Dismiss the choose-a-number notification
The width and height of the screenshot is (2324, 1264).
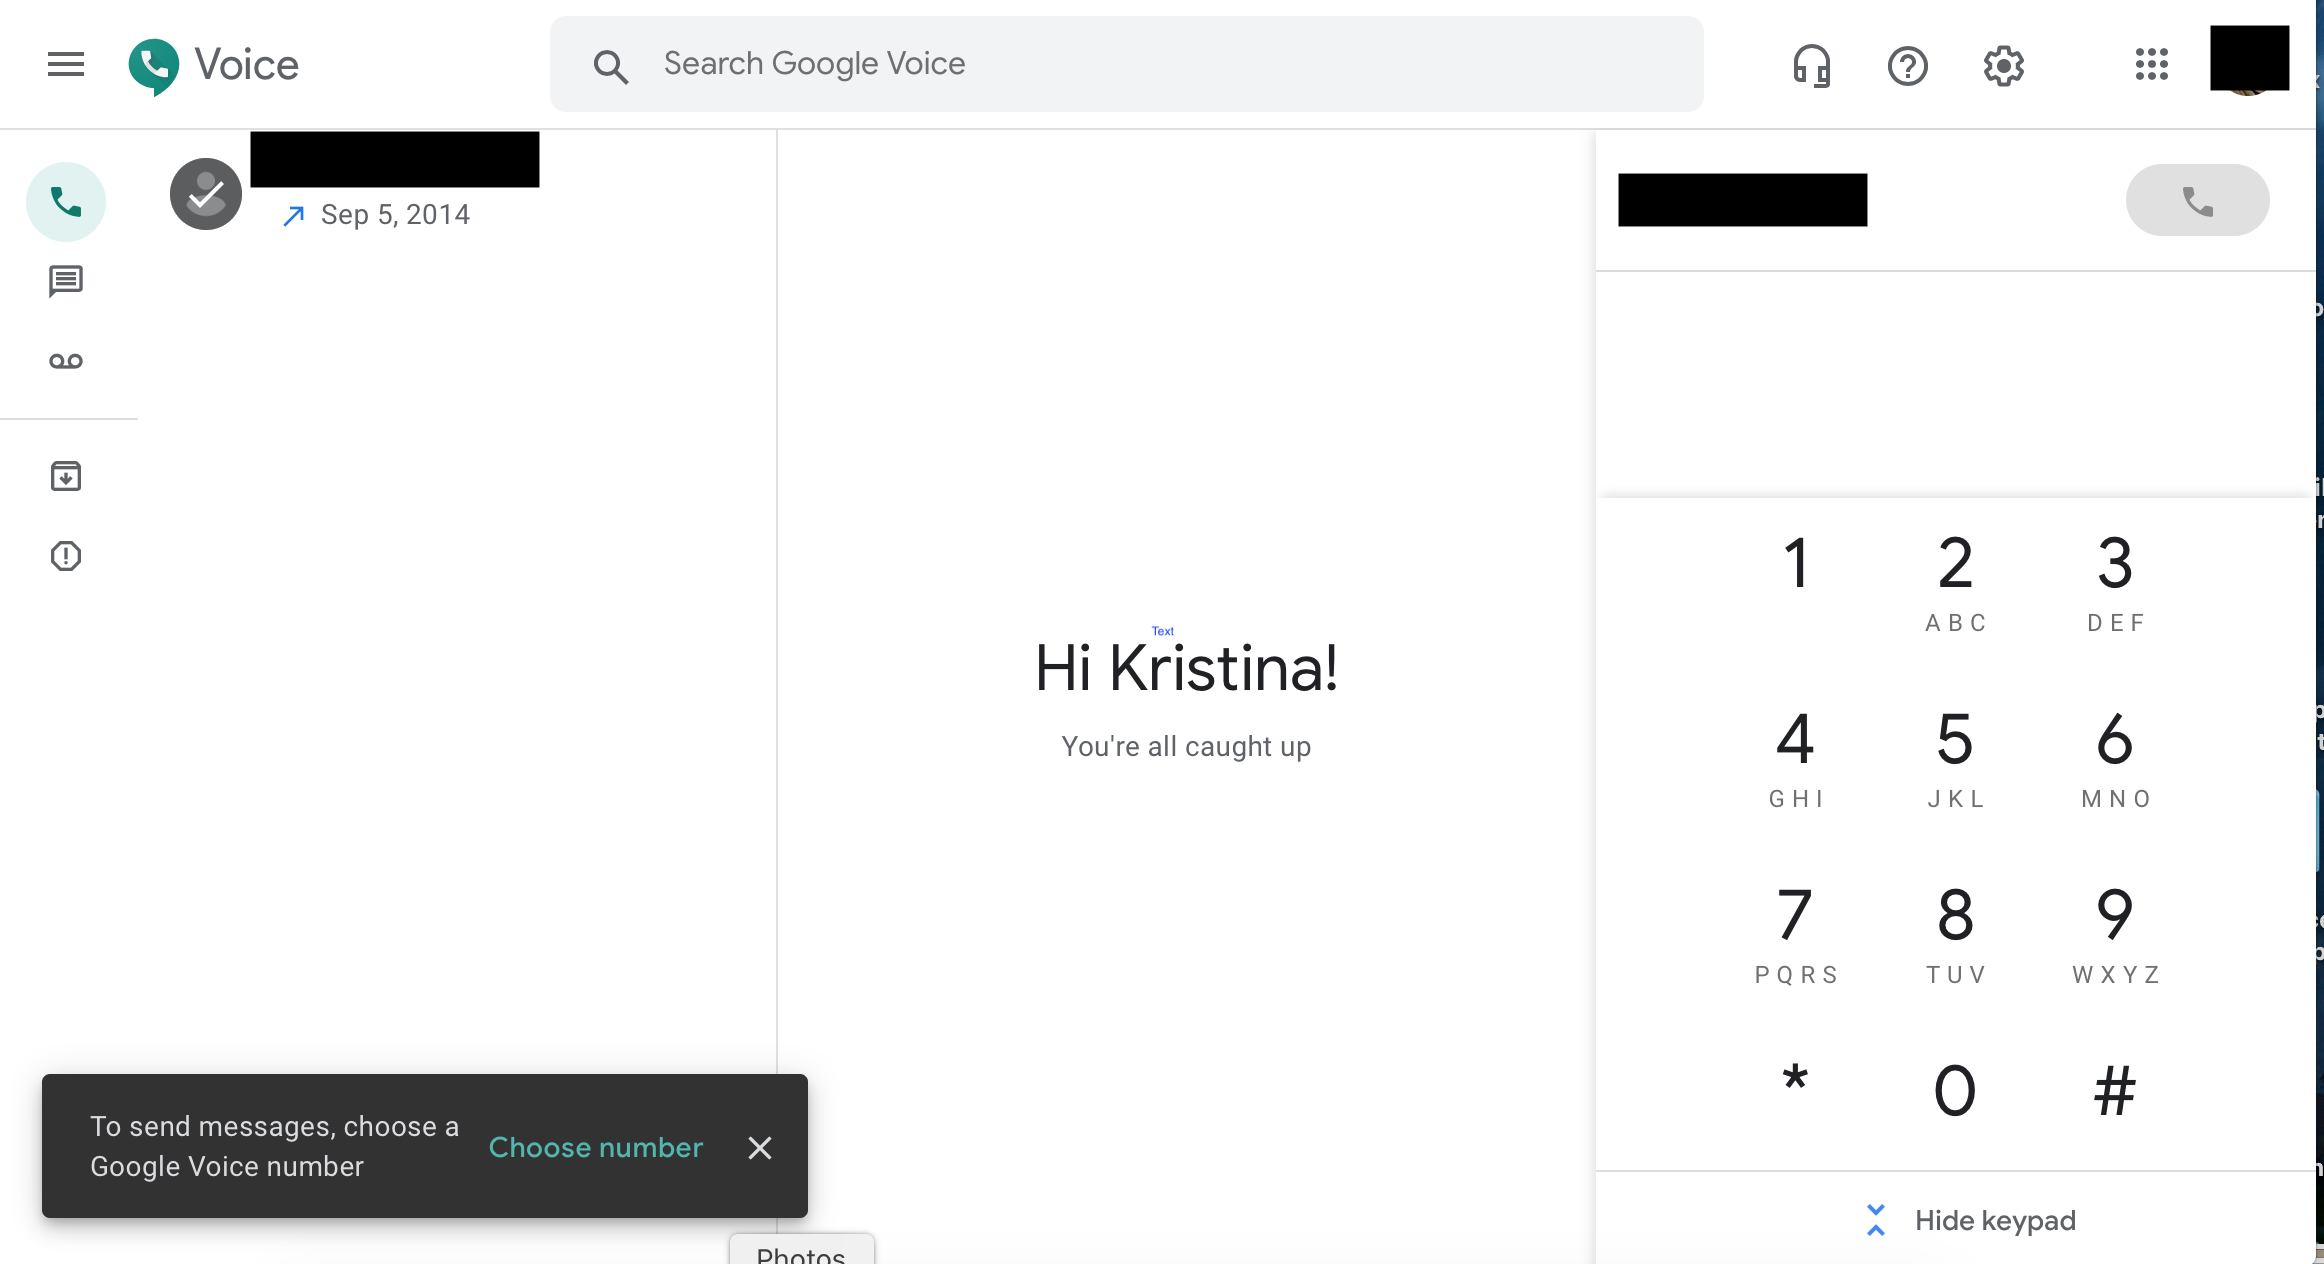760,1147
